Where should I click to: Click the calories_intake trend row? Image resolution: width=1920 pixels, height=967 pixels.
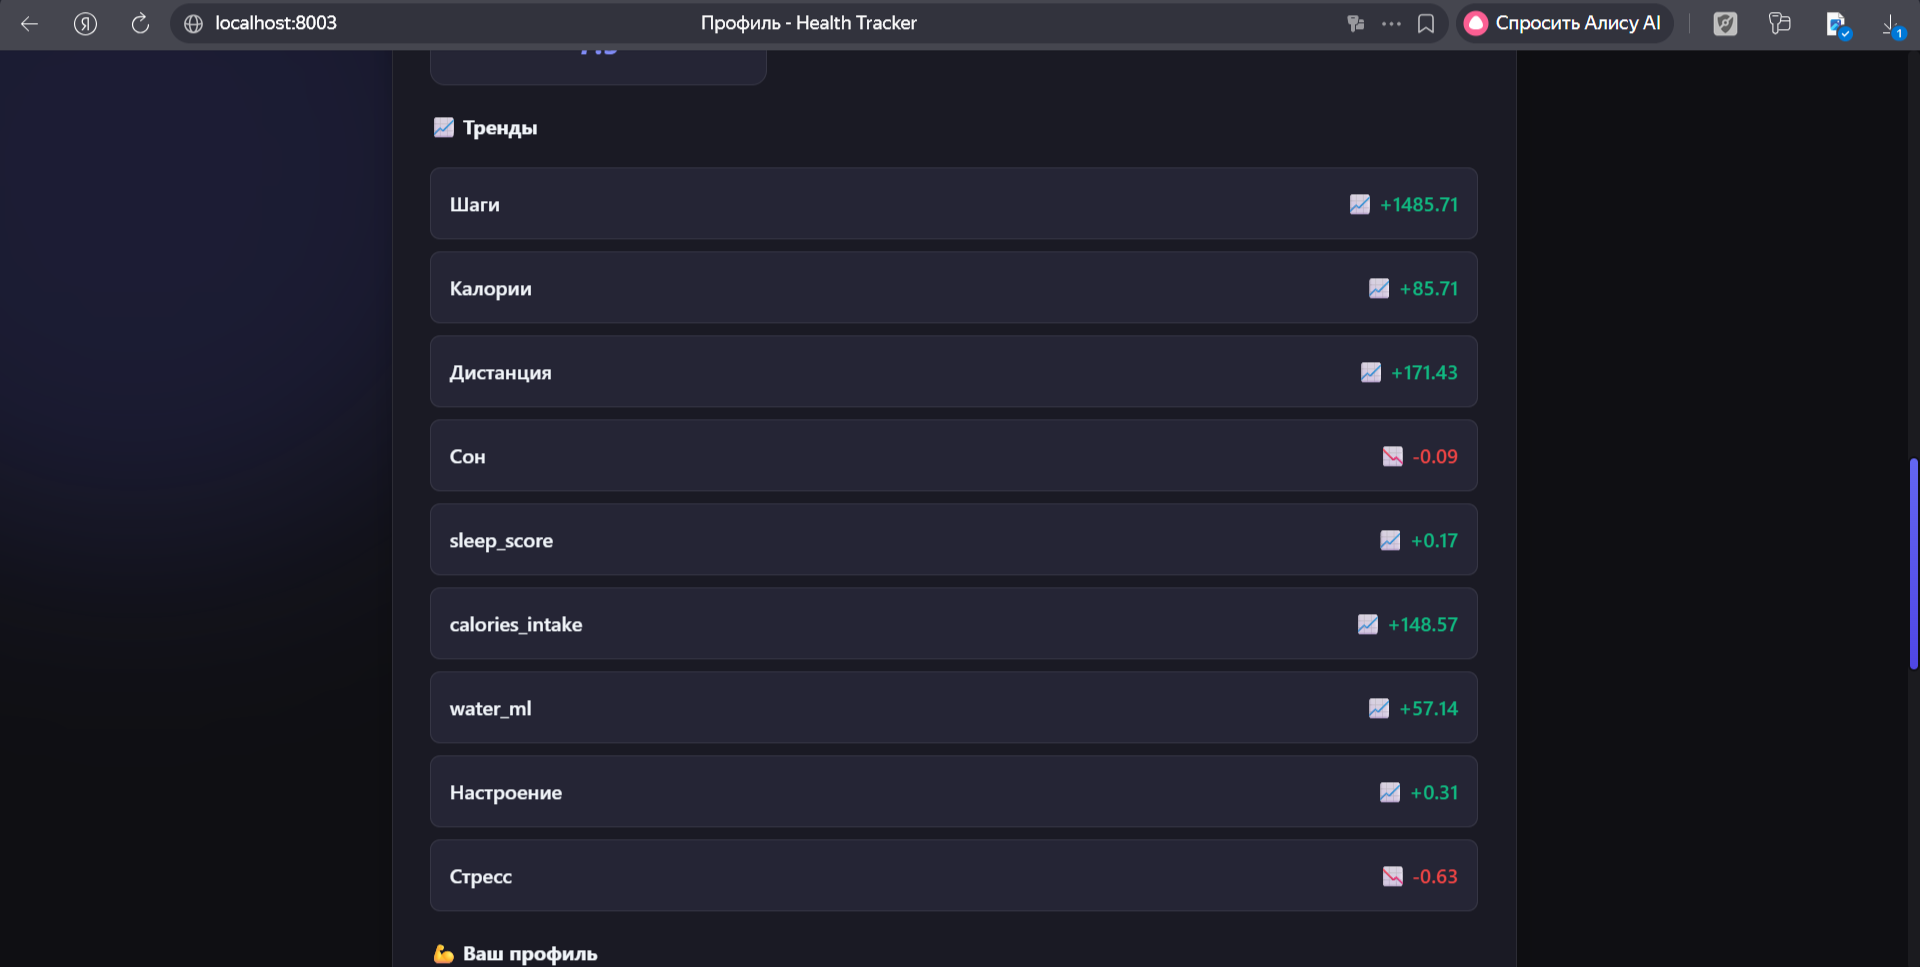point(953,623)
